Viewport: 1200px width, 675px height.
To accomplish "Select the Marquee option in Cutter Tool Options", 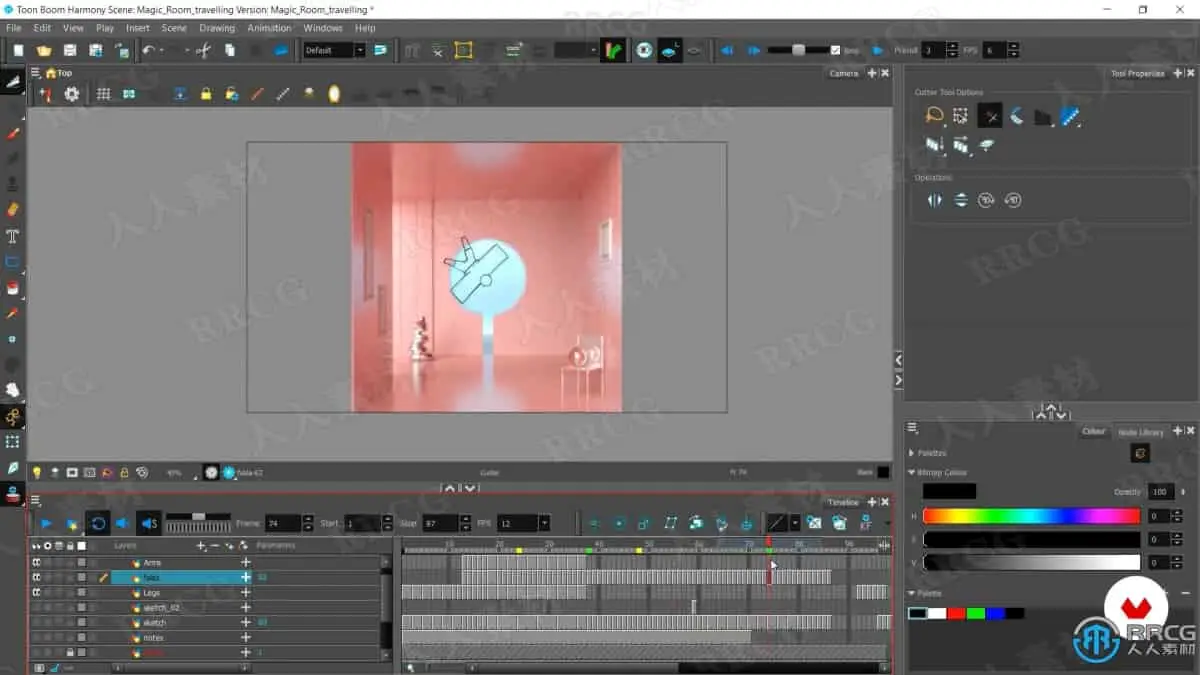I will tap(961, 117).
